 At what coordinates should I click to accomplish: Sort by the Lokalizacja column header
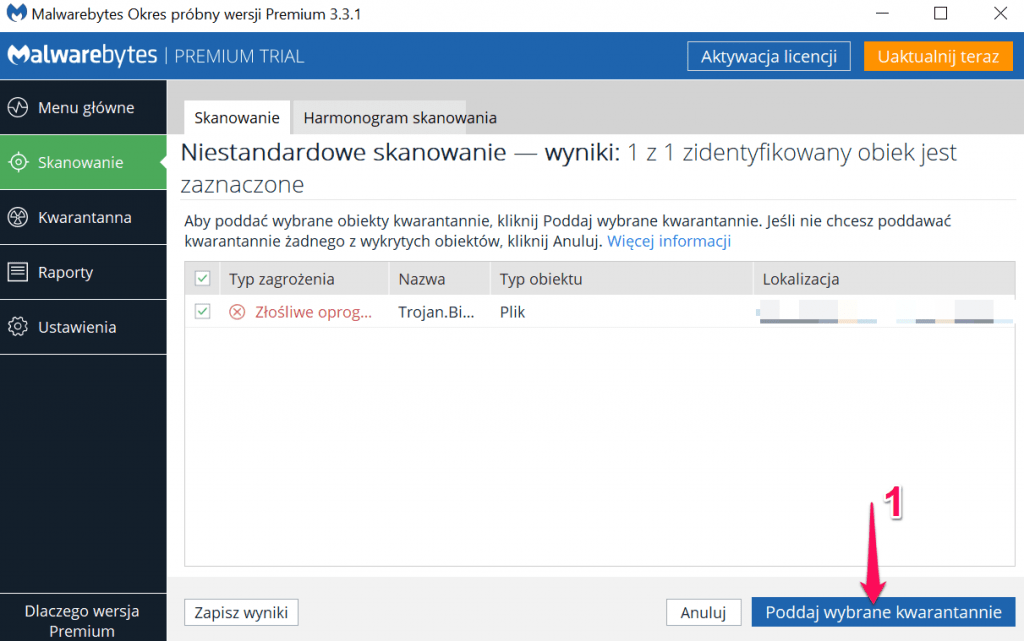pos(800,279)
